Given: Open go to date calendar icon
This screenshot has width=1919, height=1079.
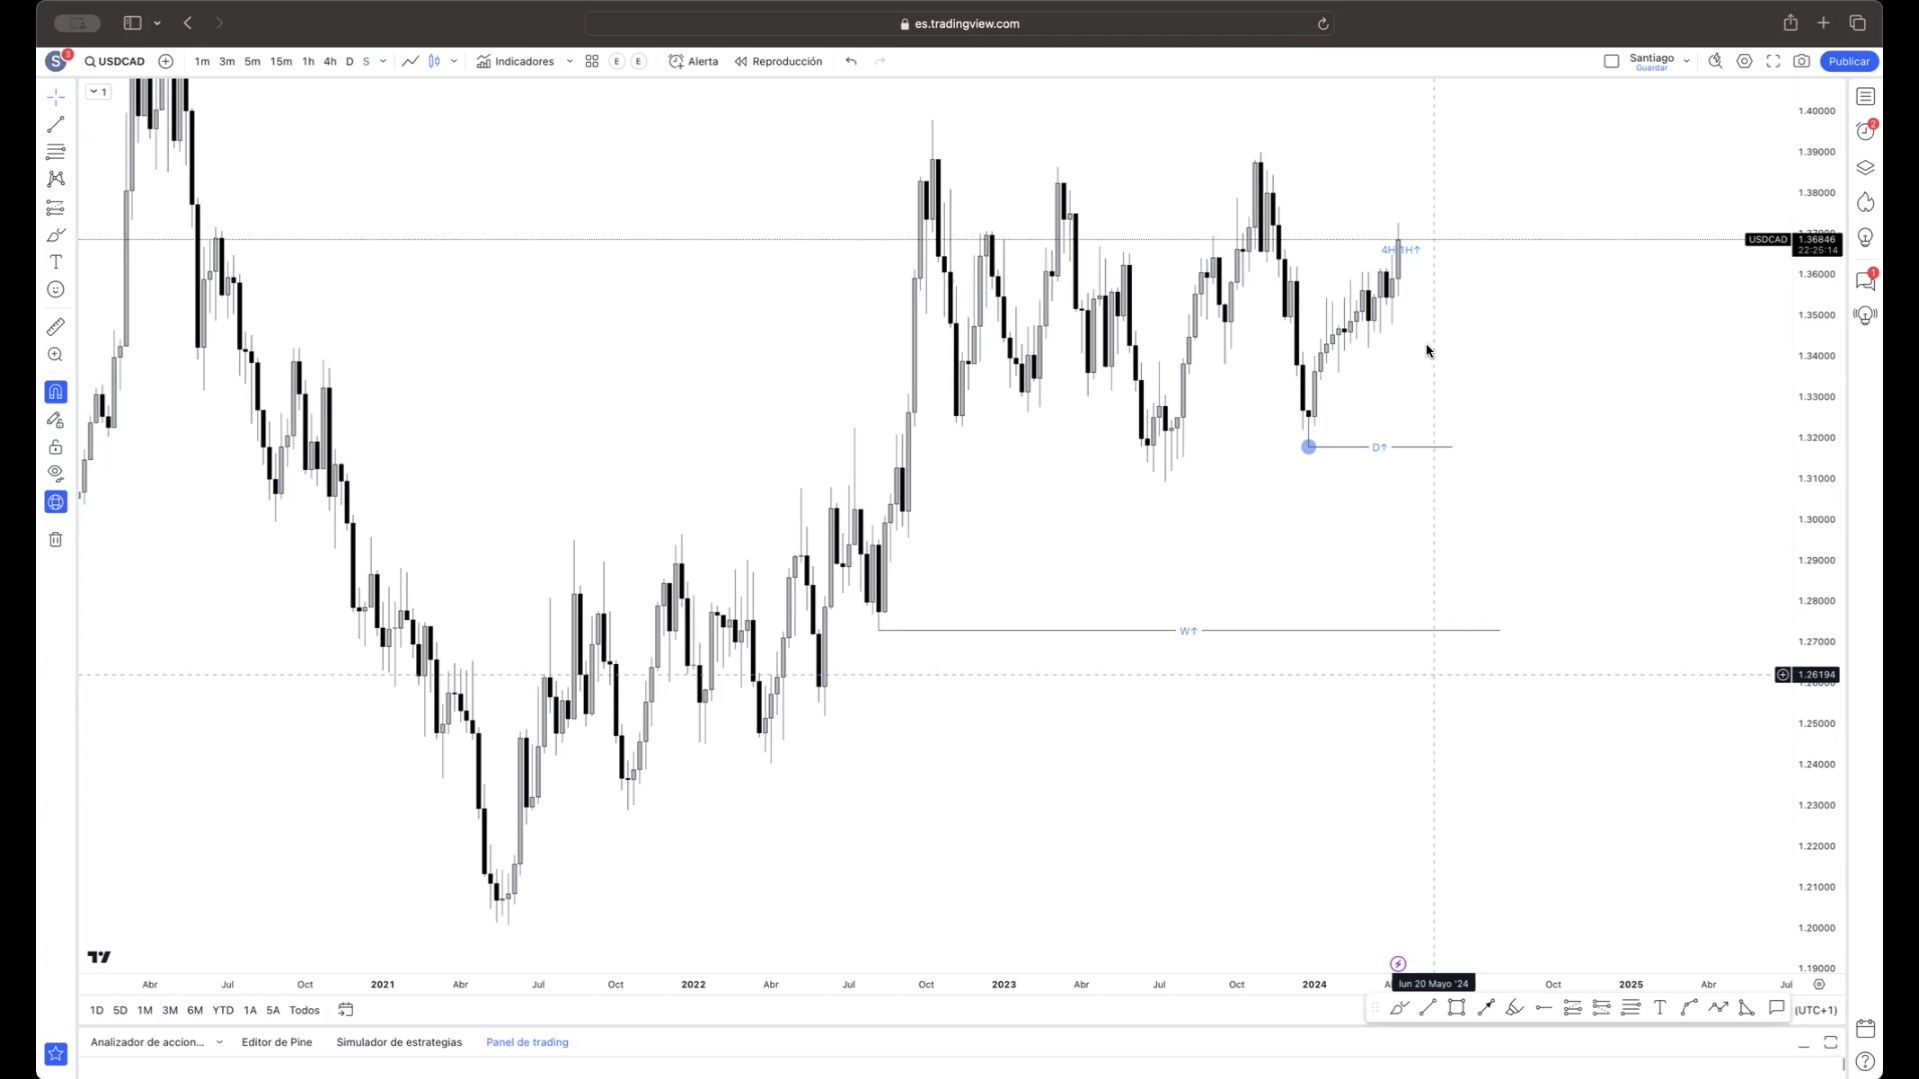Looking at the screenshot, I should 346,1011.
